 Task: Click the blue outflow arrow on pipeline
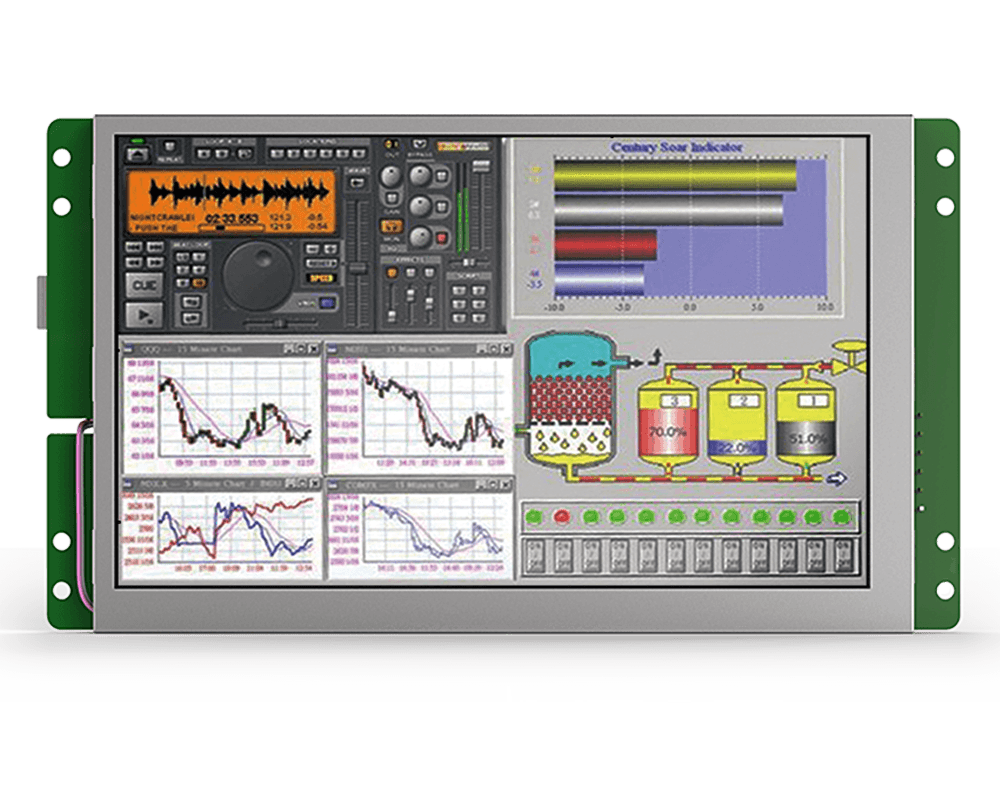tap(836, 478)
